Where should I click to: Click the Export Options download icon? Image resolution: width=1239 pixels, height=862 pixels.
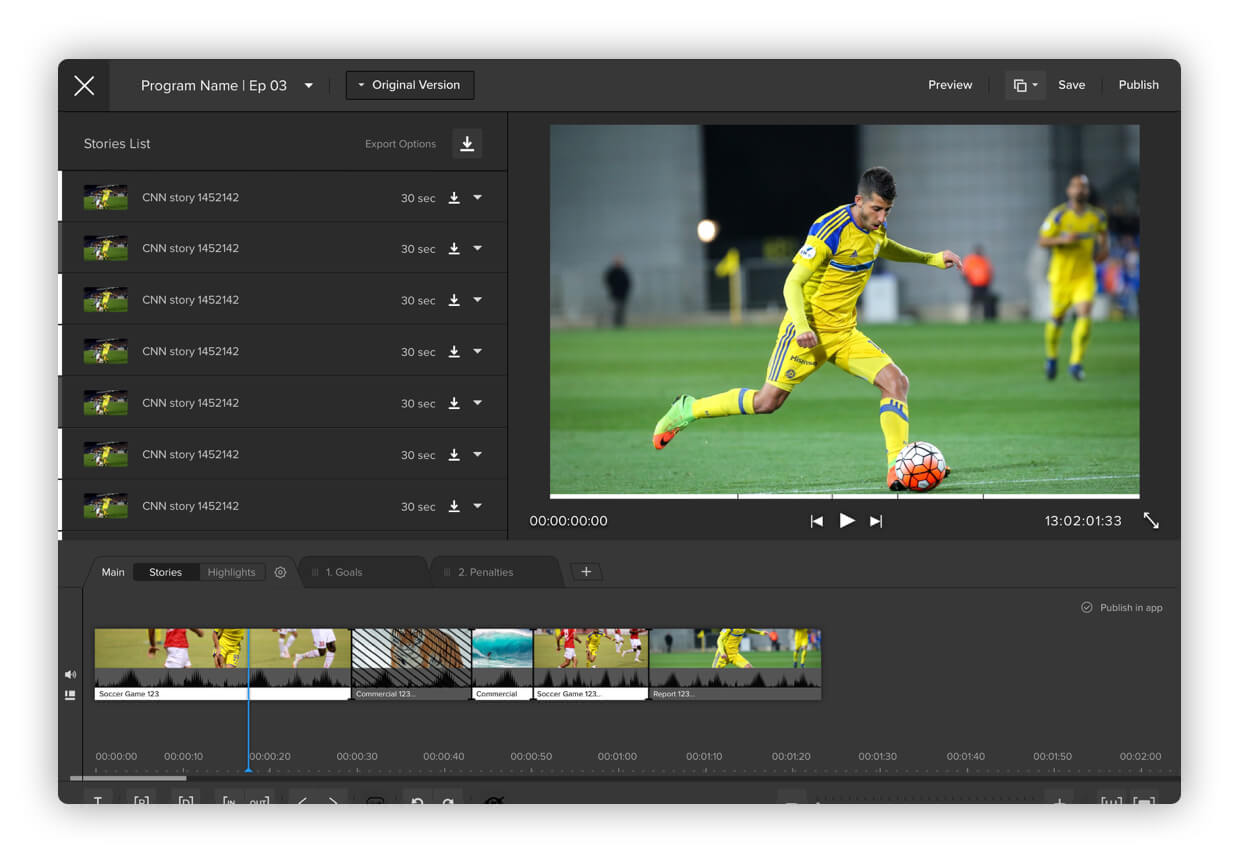(x=467, y=144)
